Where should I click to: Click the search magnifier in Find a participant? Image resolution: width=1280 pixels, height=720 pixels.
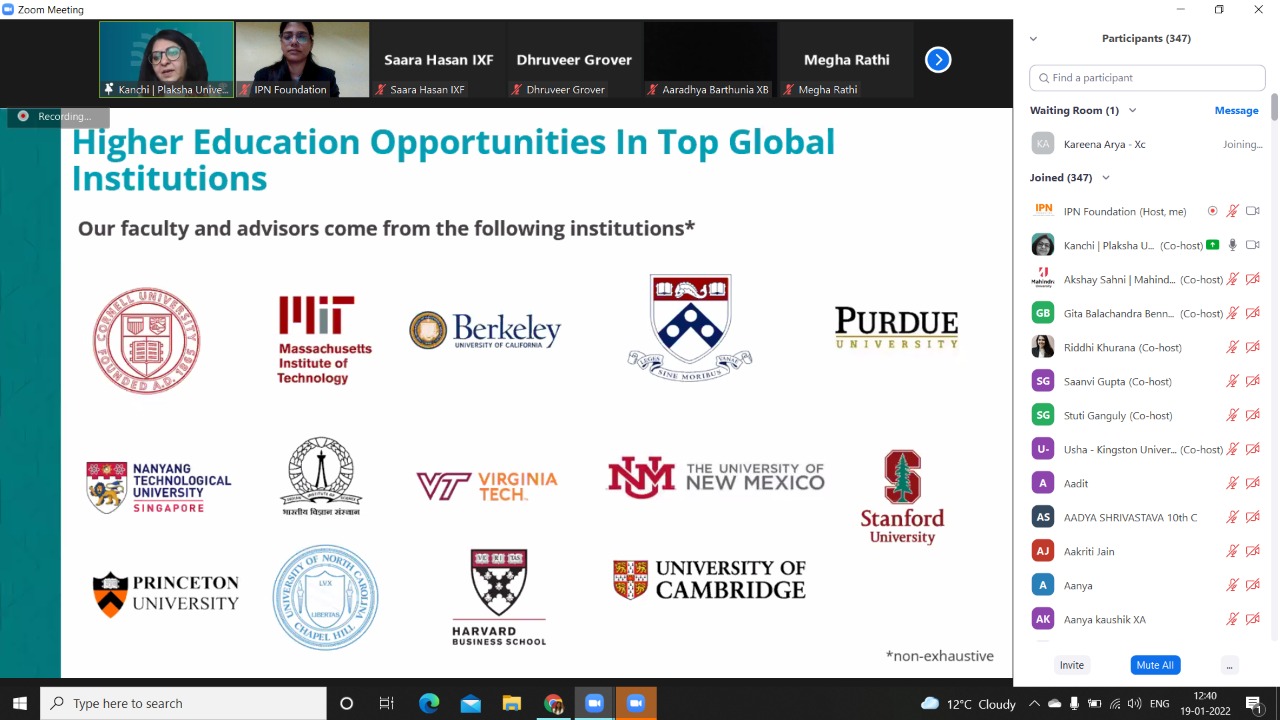(1044, 78)
